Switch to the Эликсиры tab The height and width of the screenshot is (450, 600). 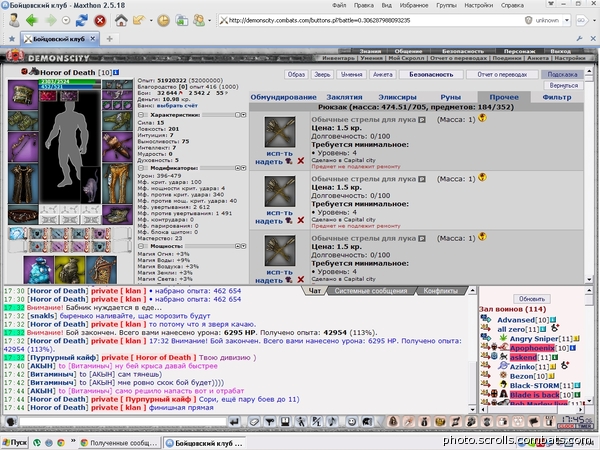tap(397, 97)
